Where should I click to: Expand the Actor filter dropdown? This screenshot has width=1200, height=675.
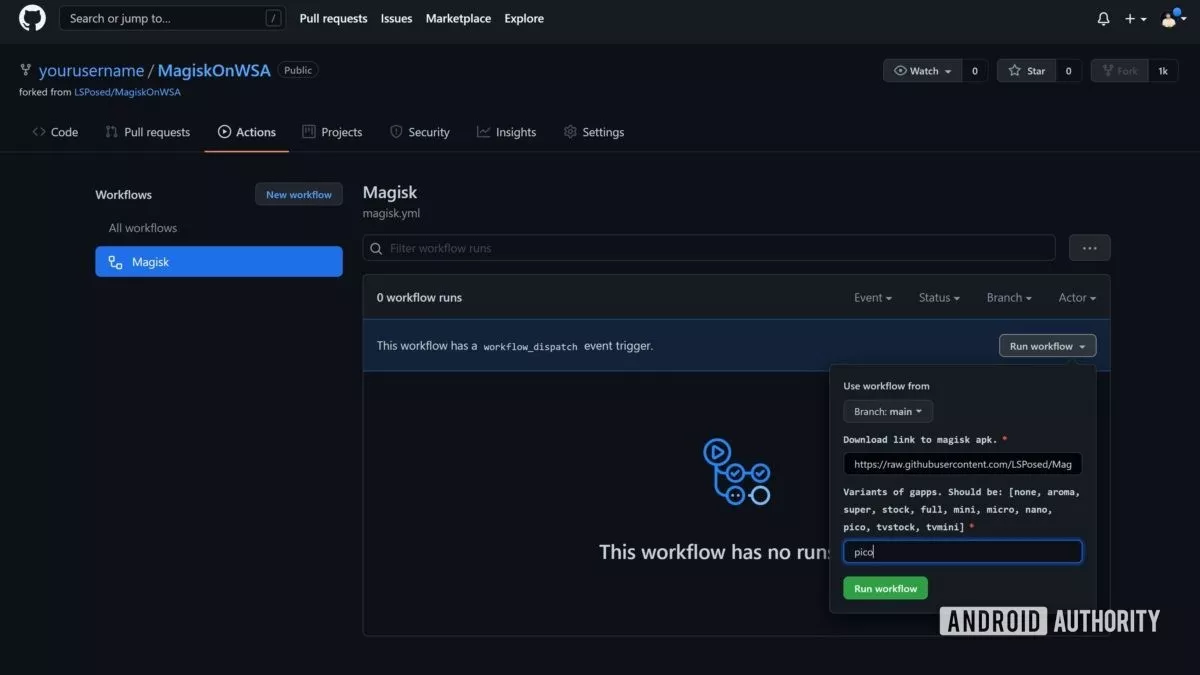(x=1077, y=297)
